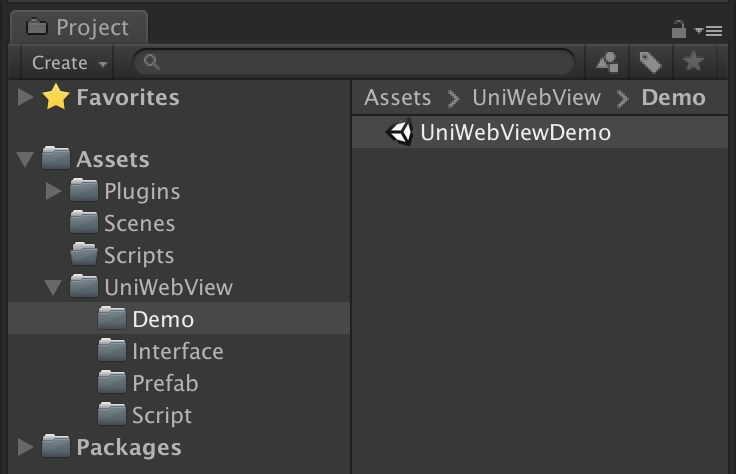Select the Scenes folder

pos(138,223)
